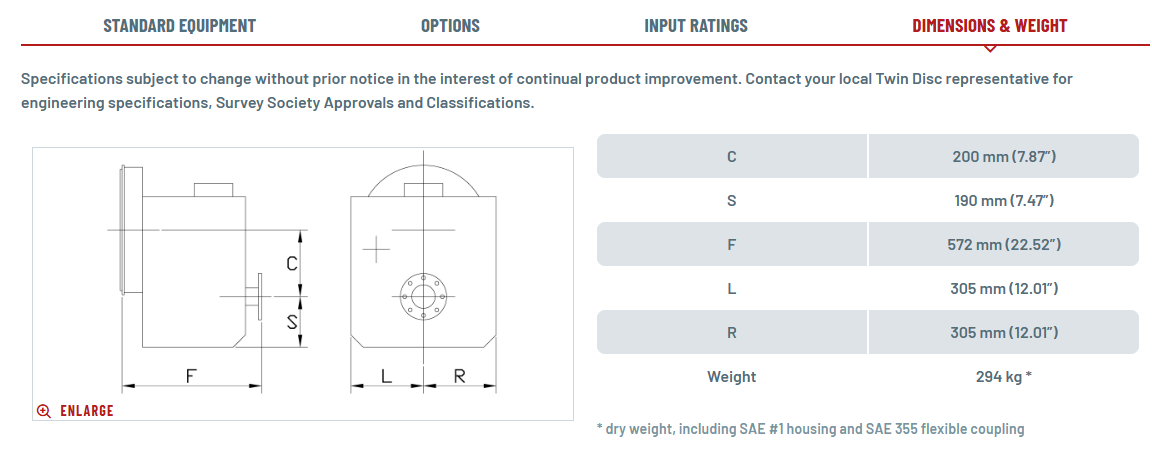This screenshot has width=1152, height=451.
Task: Select the Dimensions & Weight tab
Action: click(989, 26)
